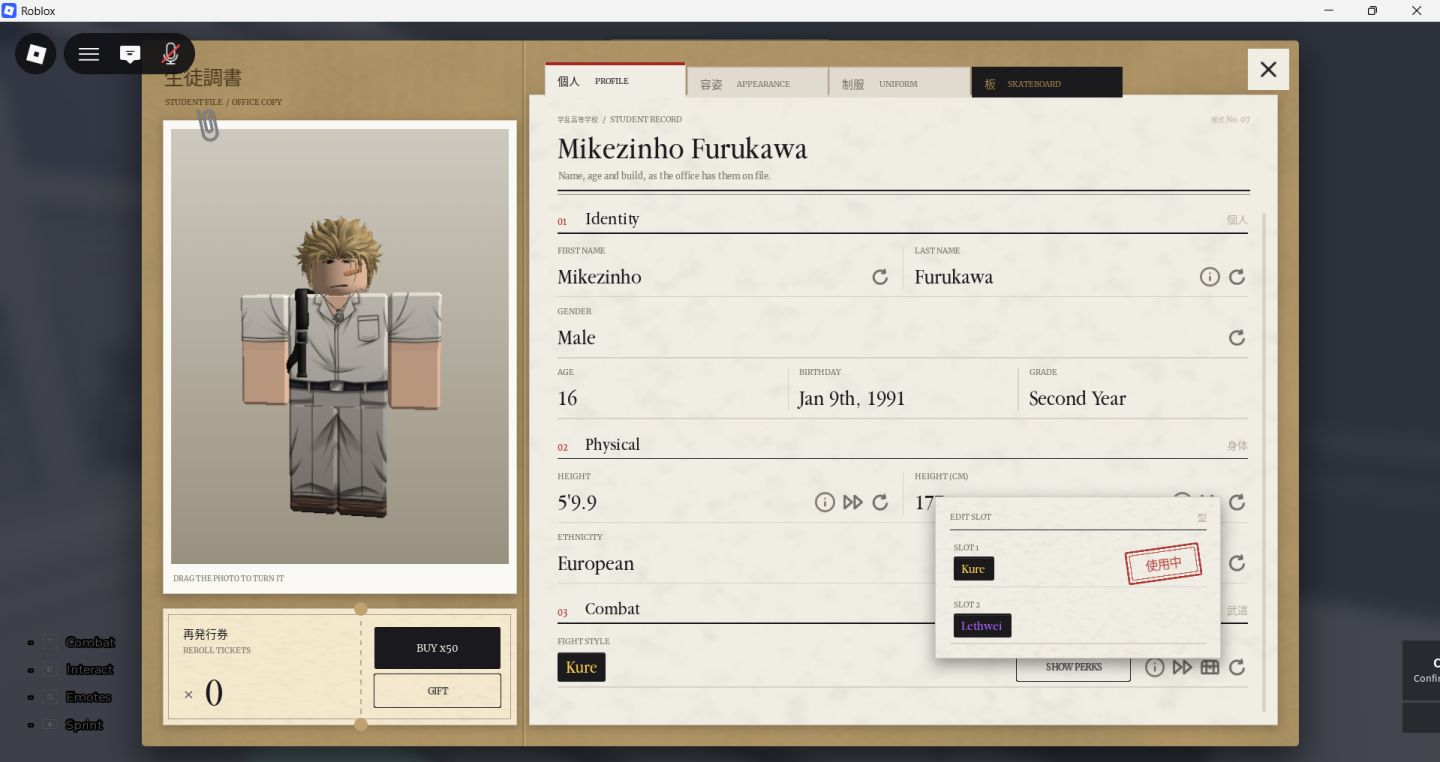The width and height of the screenshot is (1440, 762).
Task: Click the ethnicity value European
Action: [x=595, y=563]
